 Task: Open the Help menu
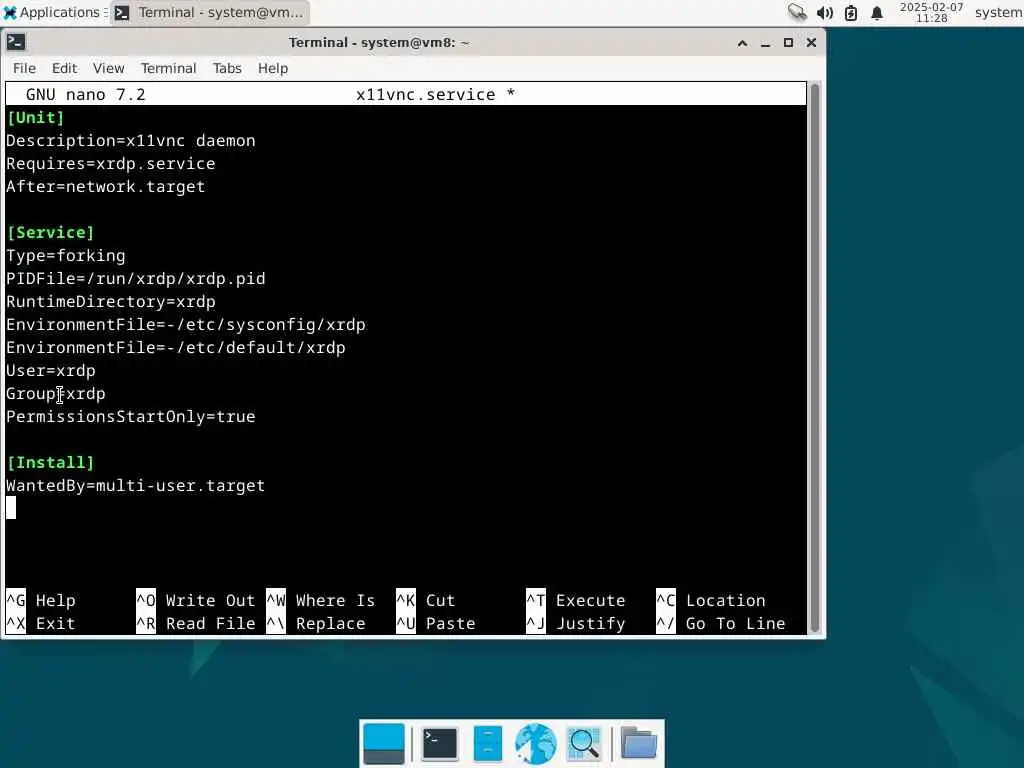(x=272, y=68)
